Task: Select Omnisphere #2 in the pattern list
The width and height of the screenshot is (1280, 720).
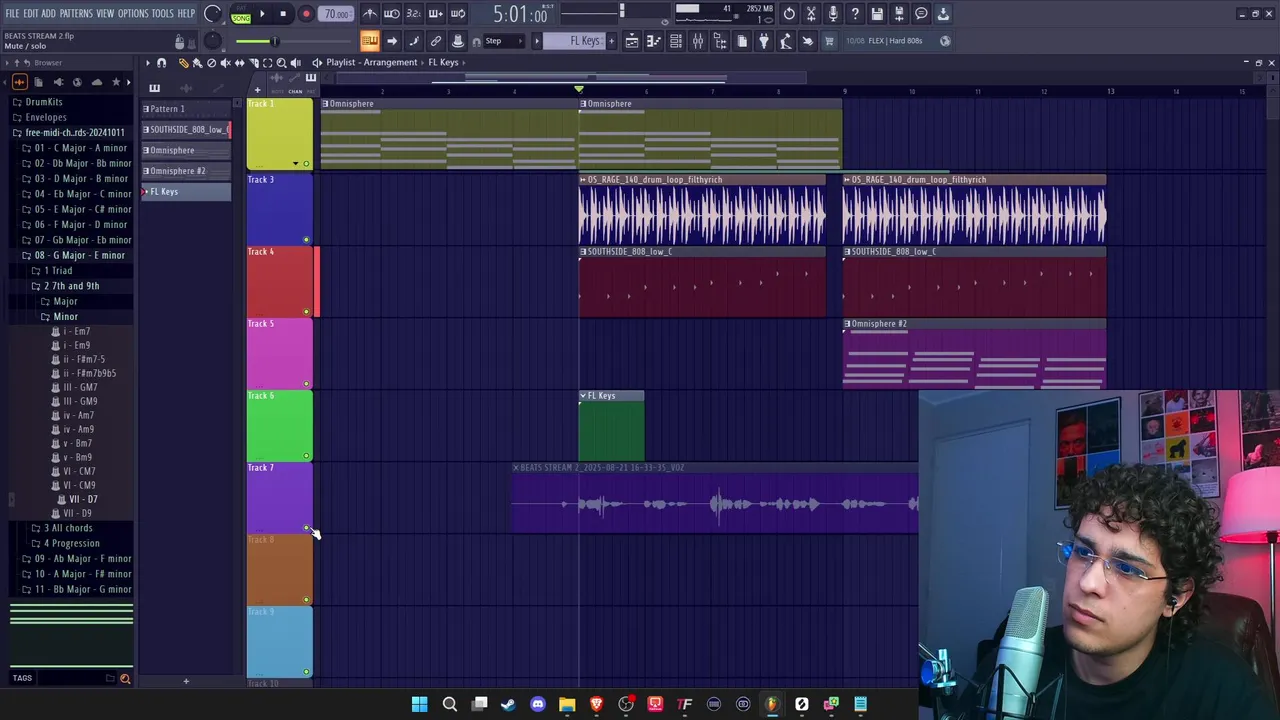Action: coord(186,171)
